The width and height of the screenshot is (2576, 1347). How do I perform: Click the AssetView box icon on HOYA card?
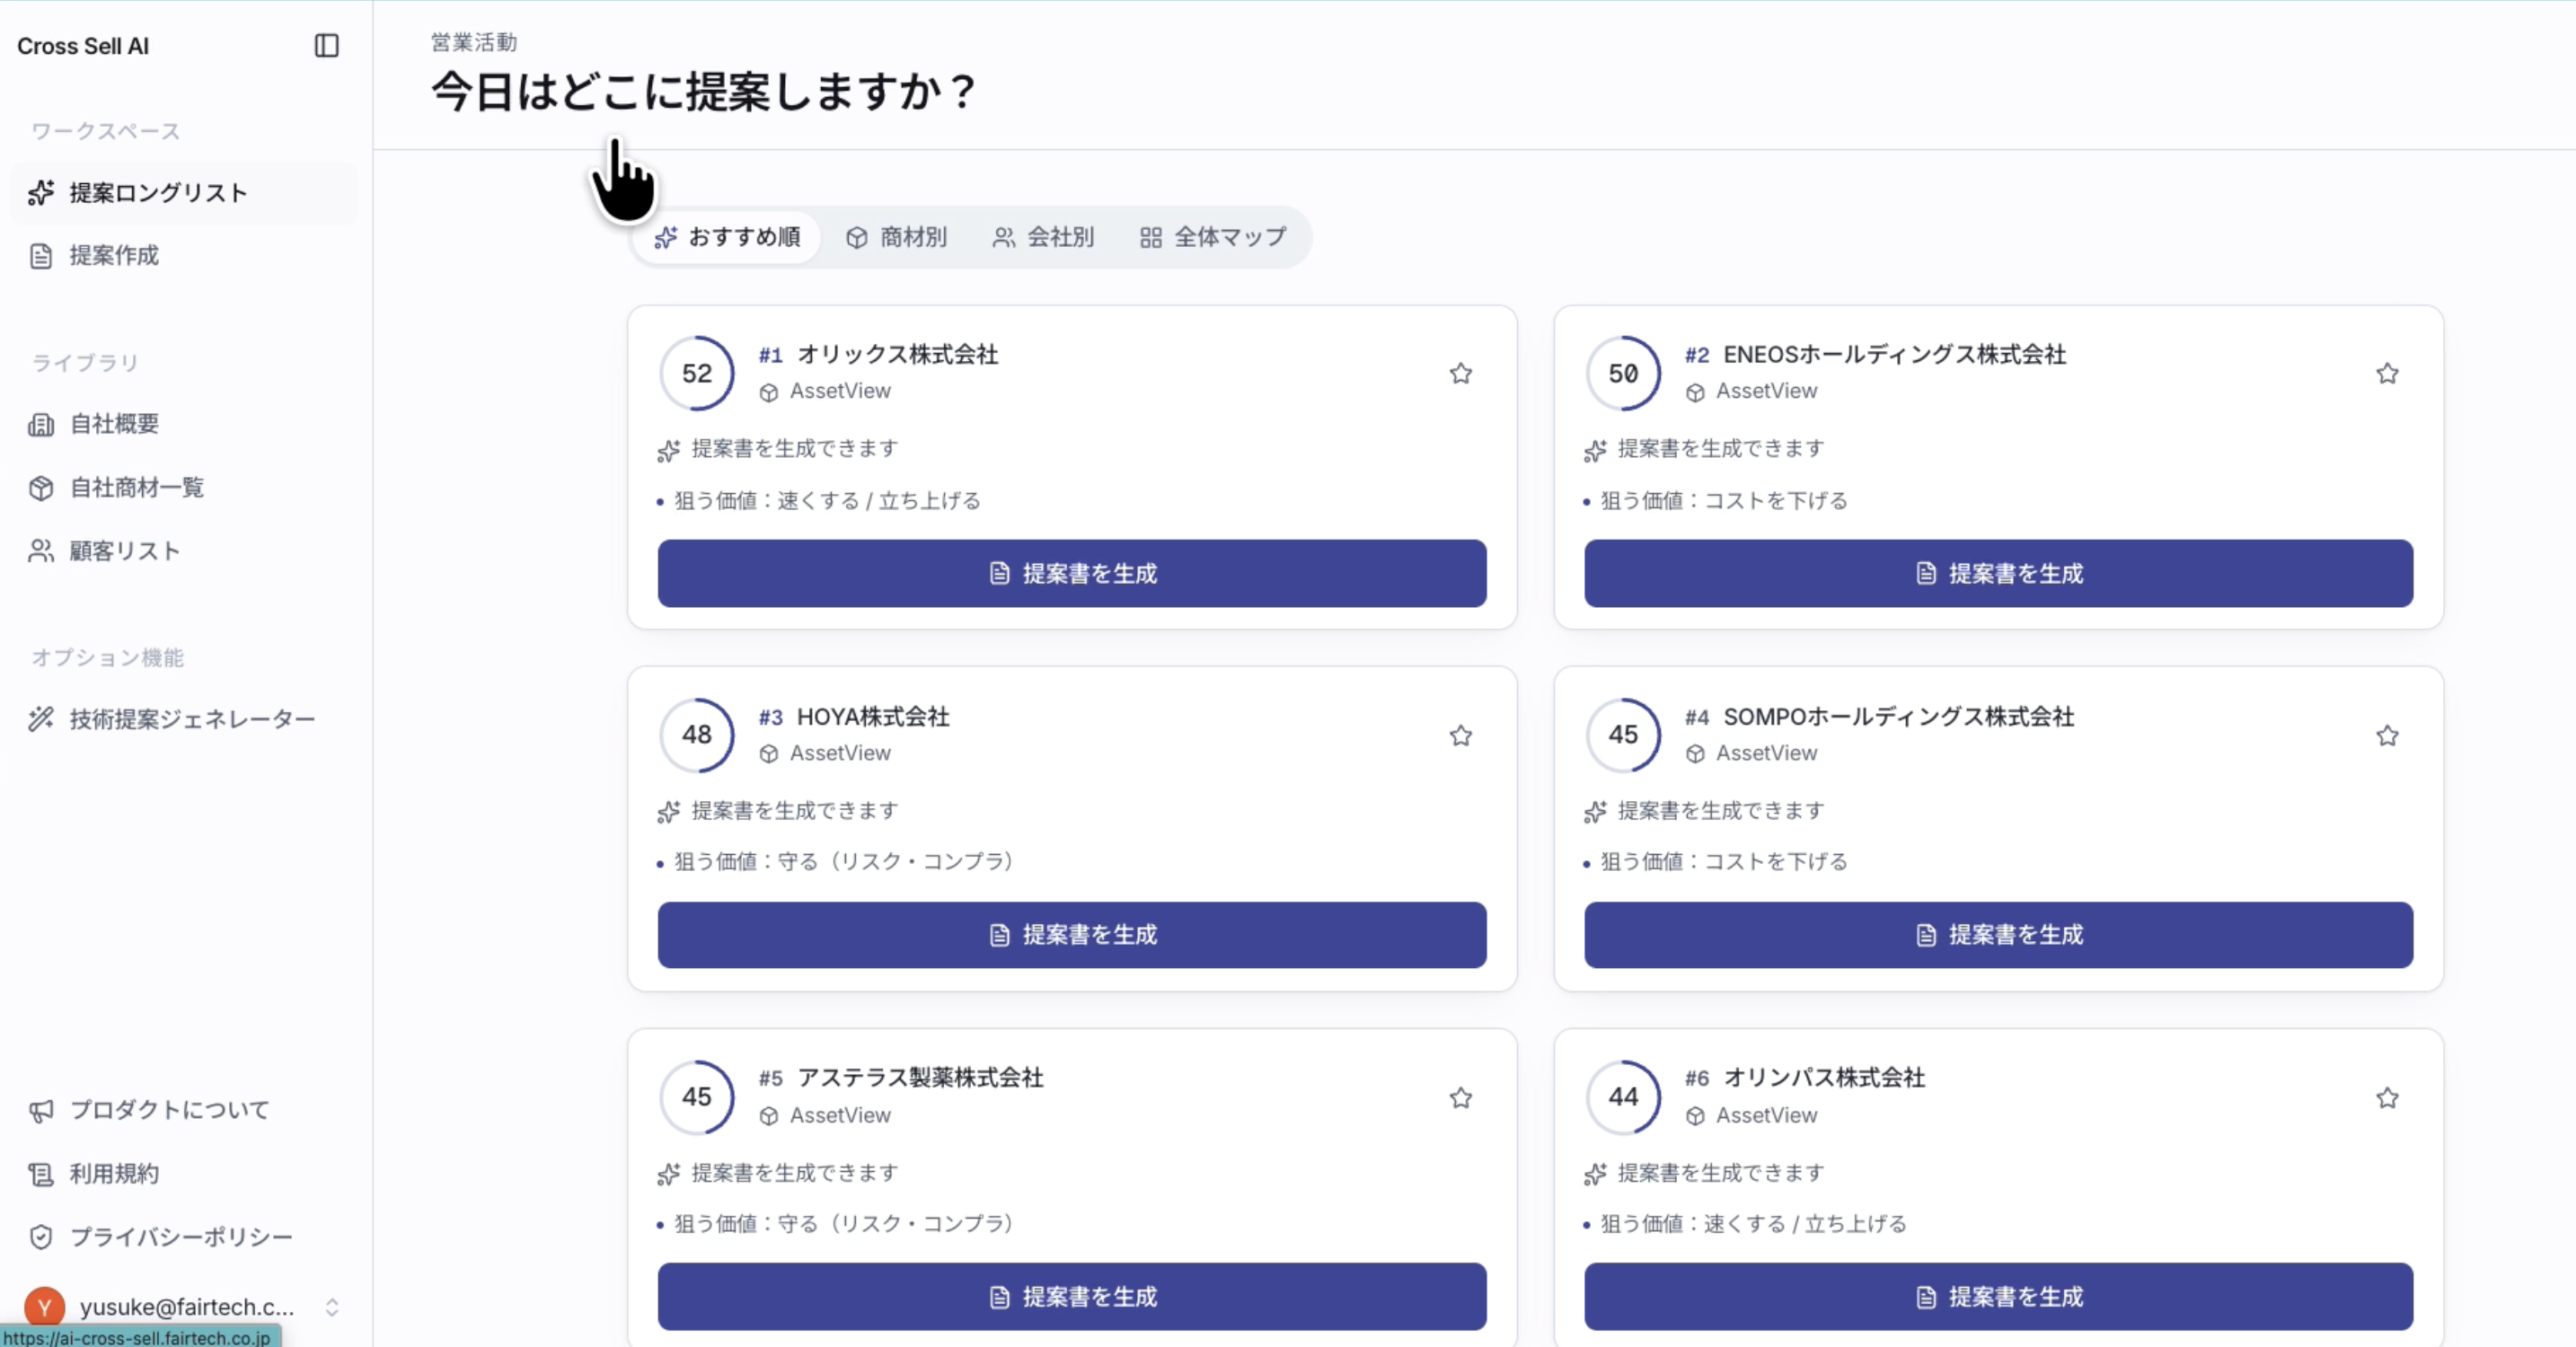coord(768,754)
